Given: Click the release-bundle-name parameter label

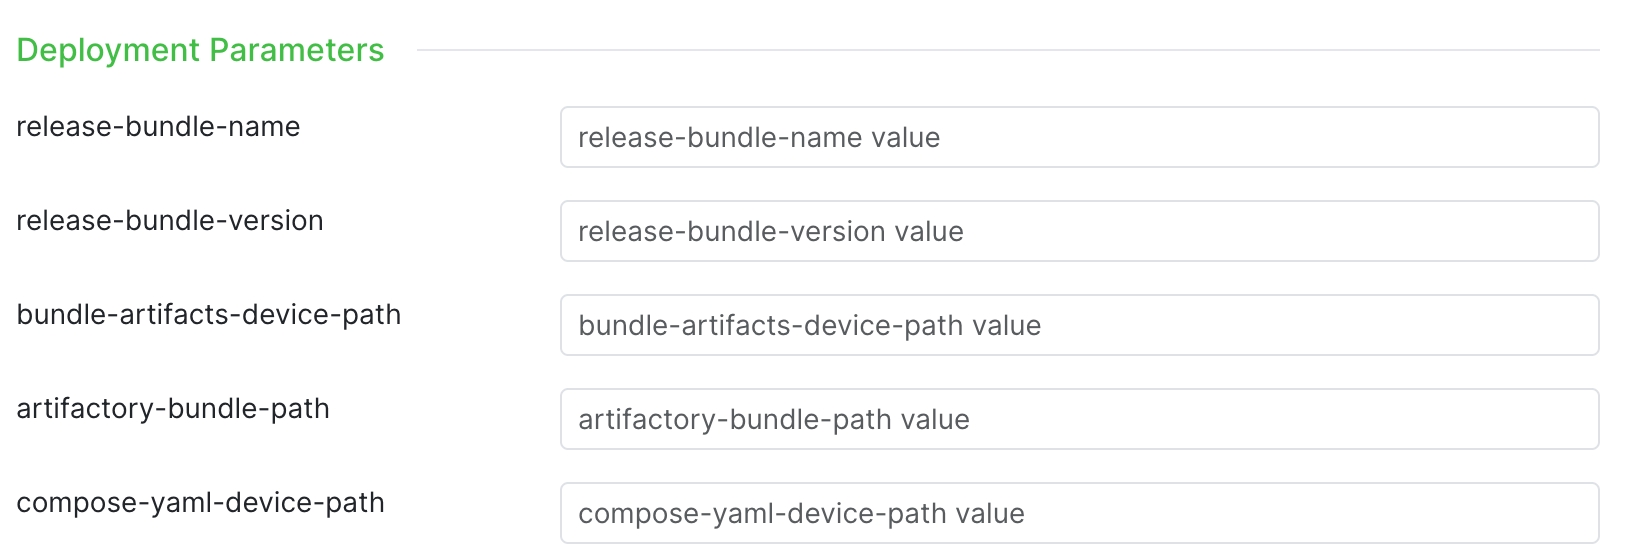Looking at the screenshot, I should point(158,127).
